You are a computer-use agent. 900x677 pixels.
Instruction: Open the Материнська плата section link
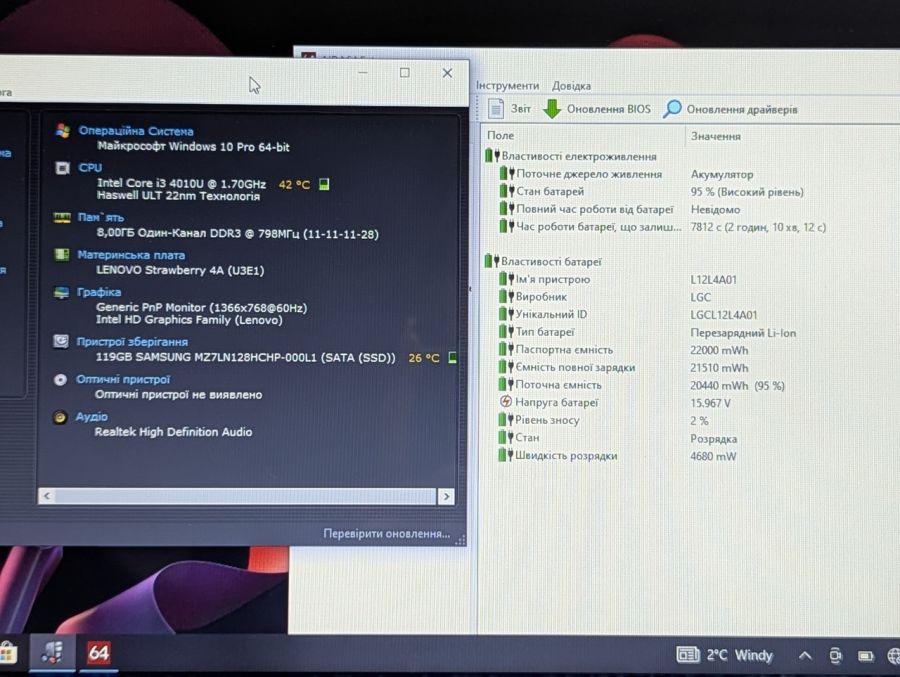click(x=131, y=255)
